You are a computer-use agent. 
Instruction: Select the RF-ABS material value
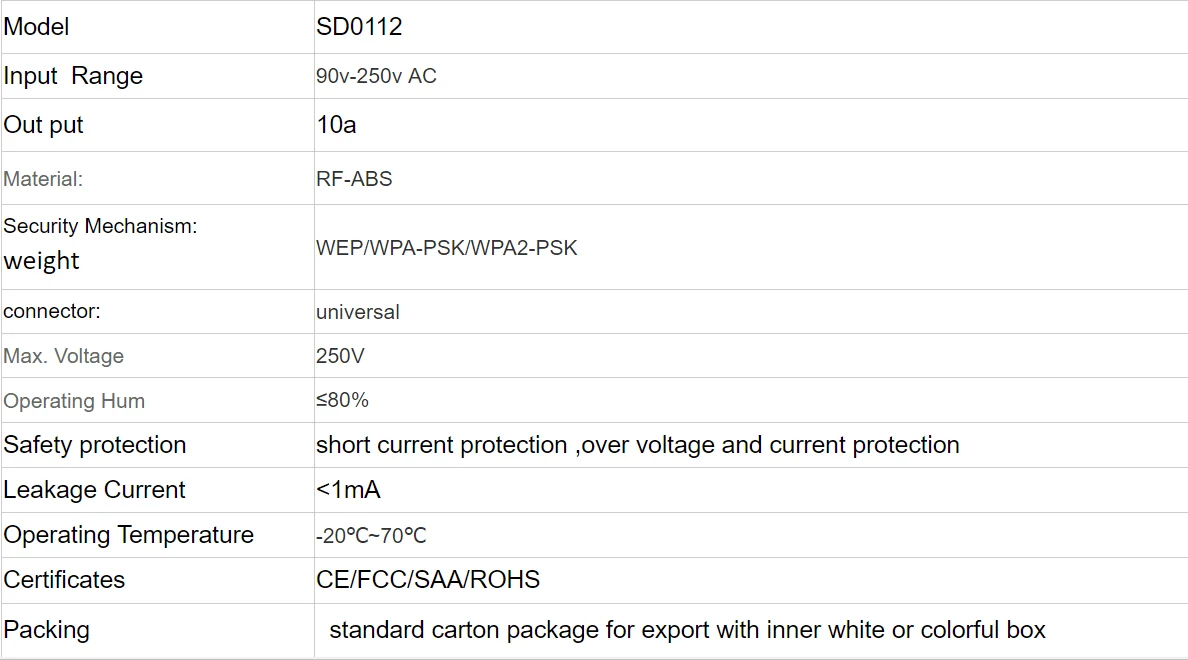(354, 179)
